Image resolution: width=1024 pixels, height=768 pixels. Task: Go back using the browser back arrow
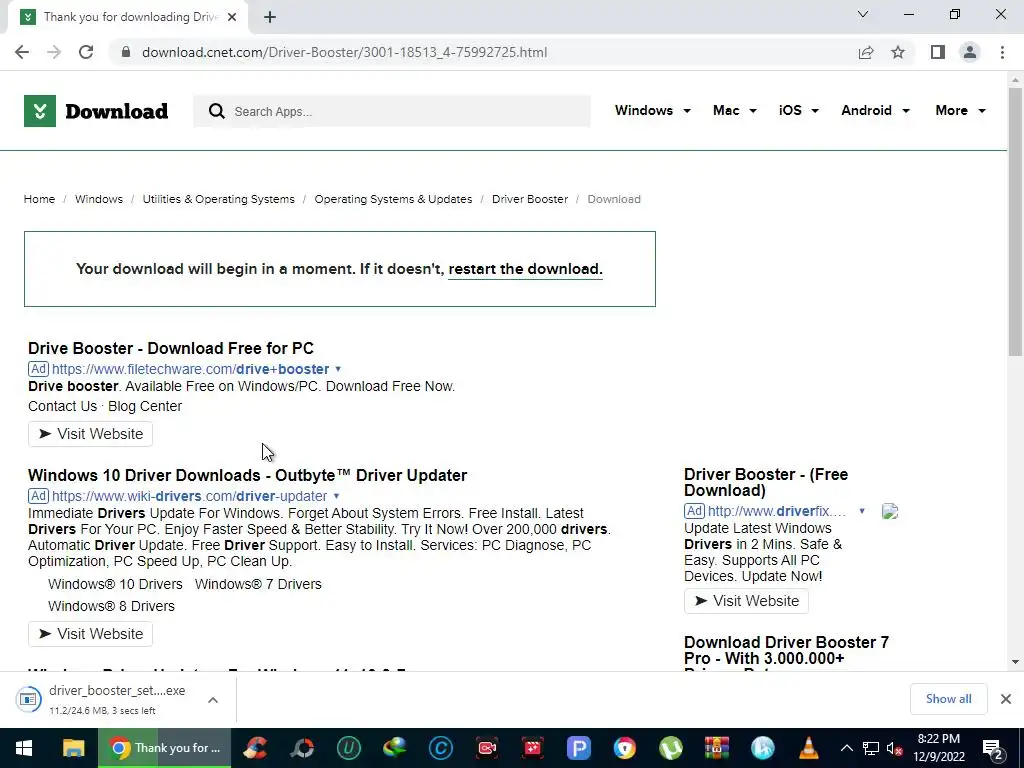22,52
